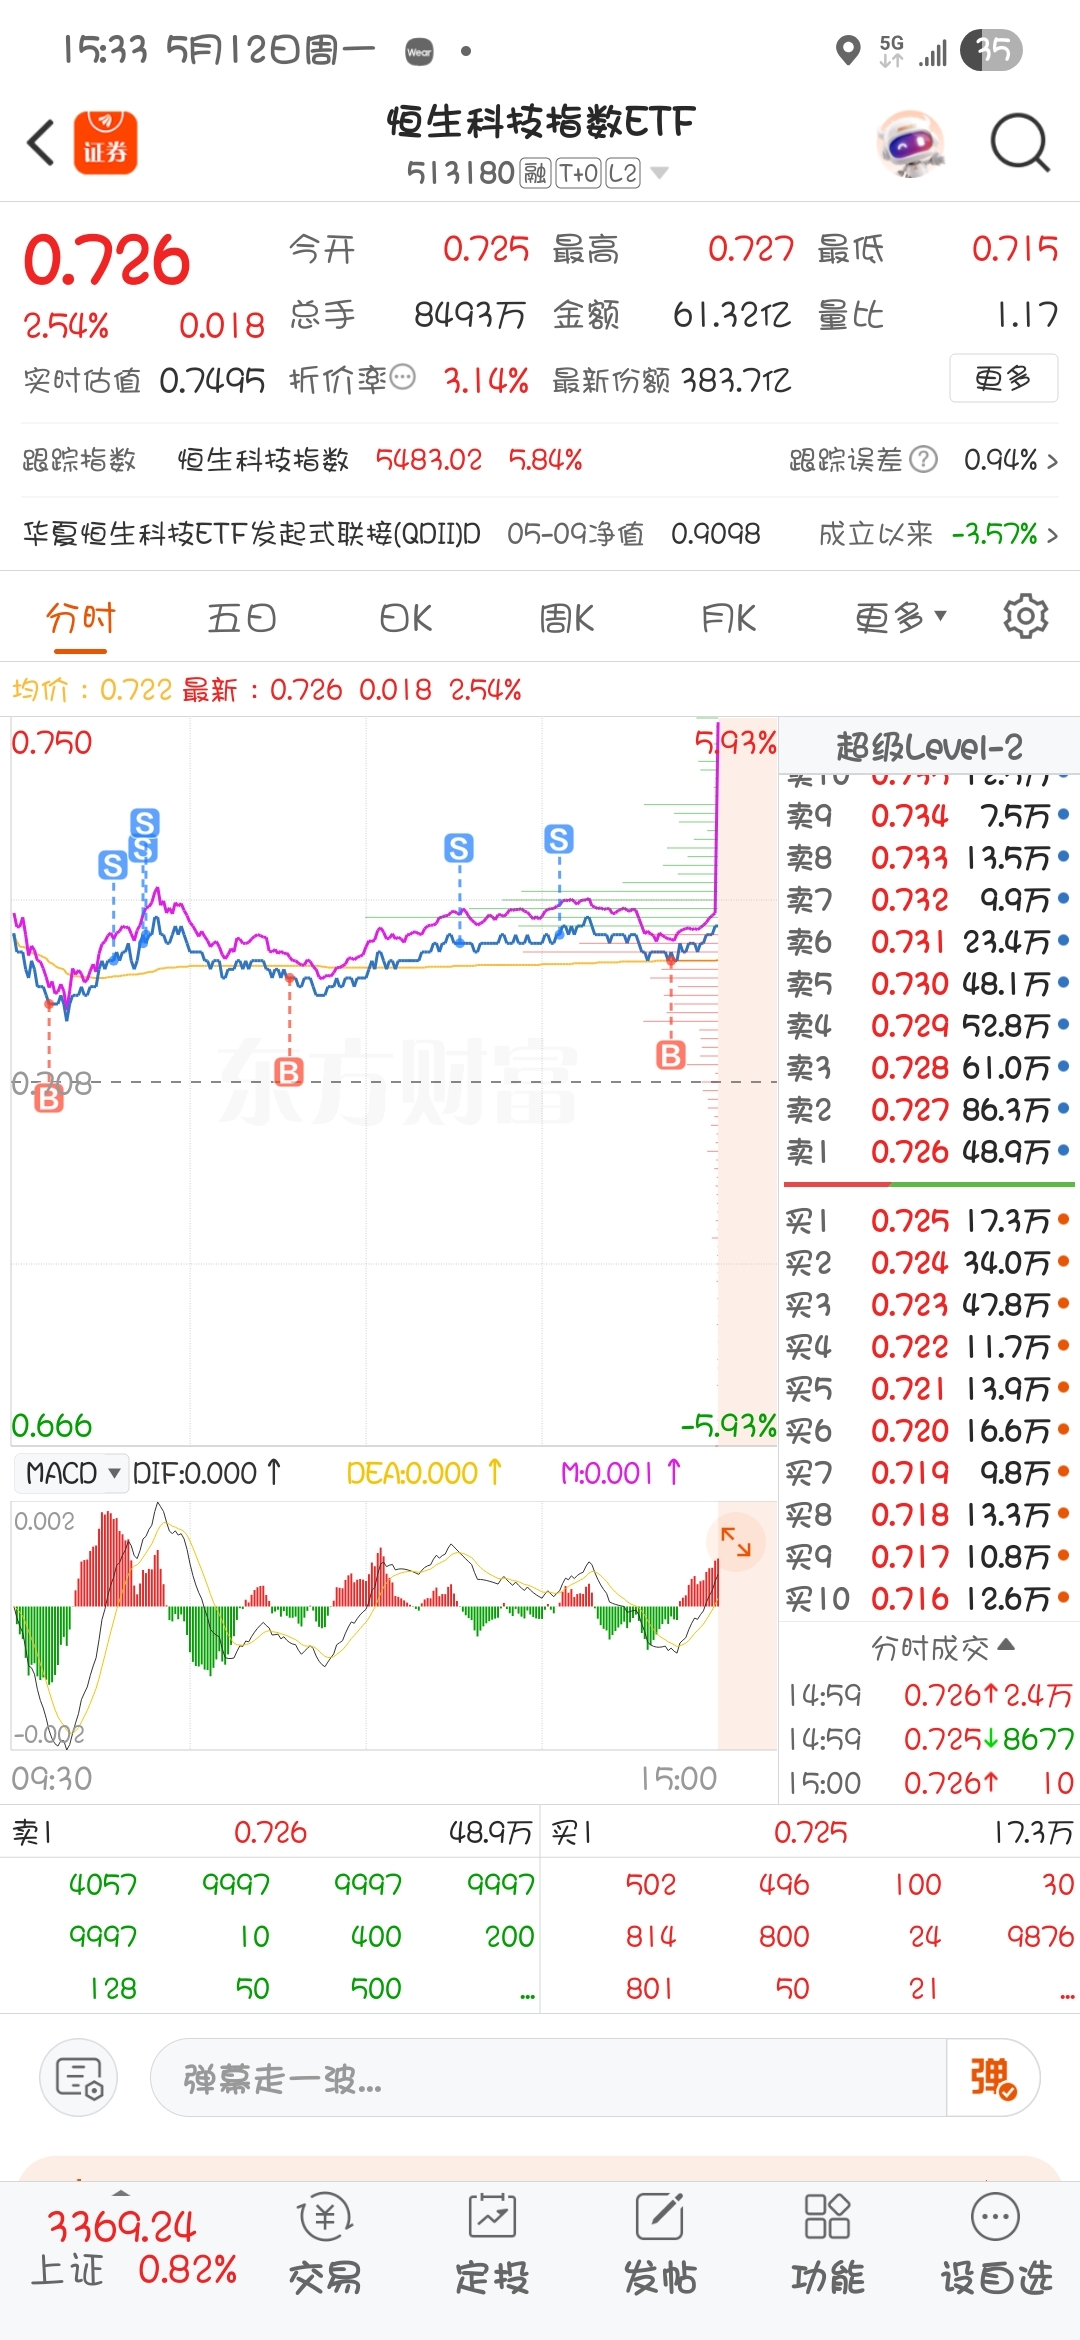This screenshot has width=1080, height=2340.
Task: Expand the chart fullscreen arrows icon
Action: pos(736,1541)
